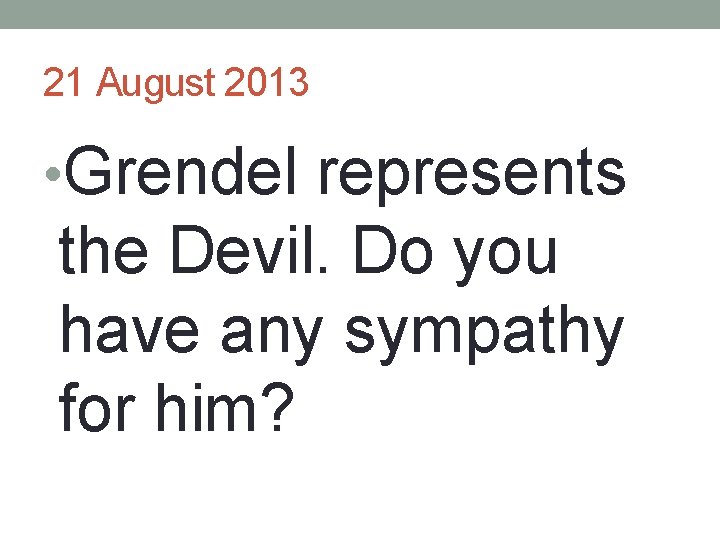
Task: Click the word 'for' on the last line
Action: coord(97,406)
